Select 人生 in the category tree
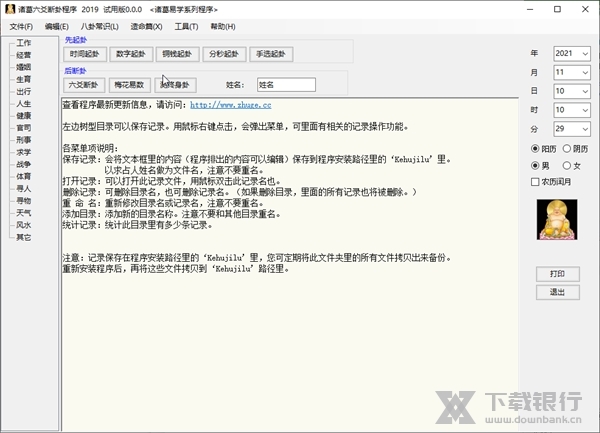This screenshot has width=600, height=433. [24, 104]
